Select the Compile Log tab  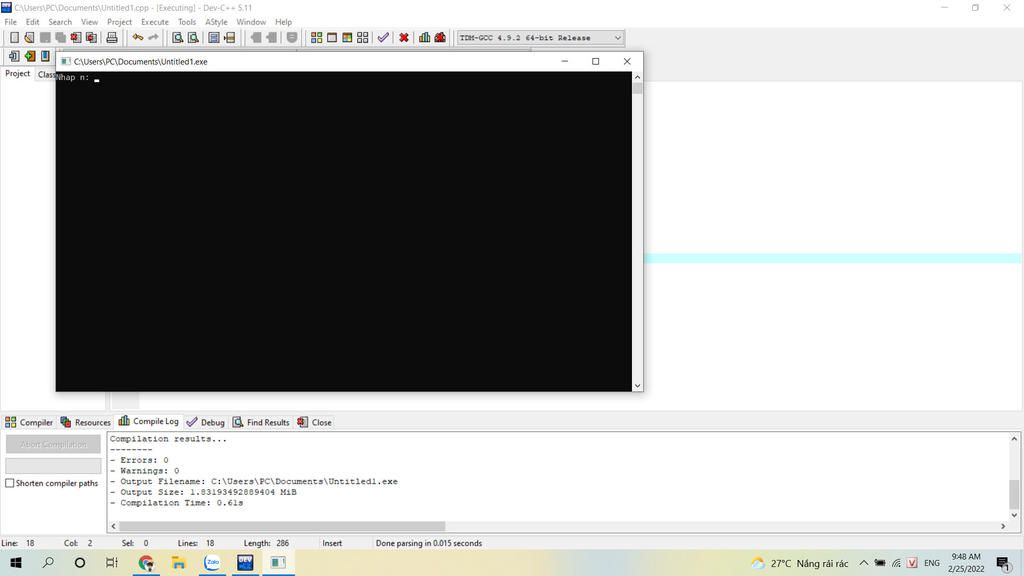coord(149,421)
